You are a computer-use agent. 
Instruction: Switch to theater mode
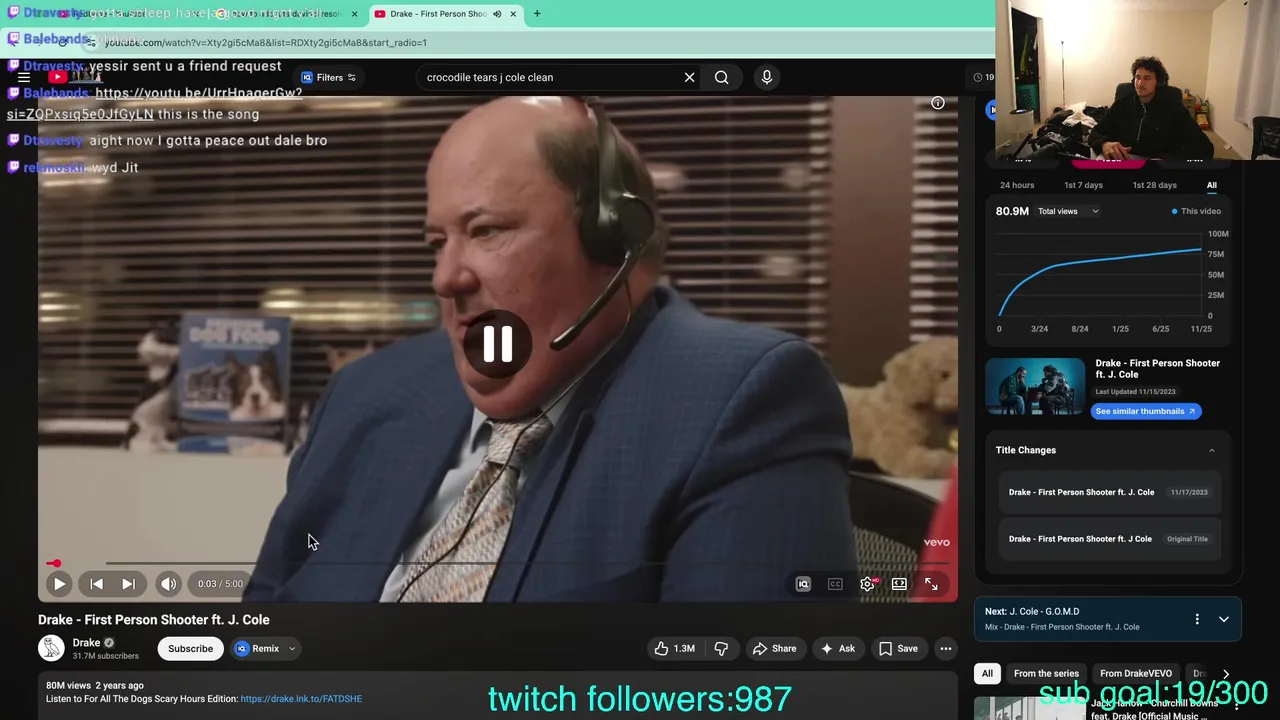[899, 584]
